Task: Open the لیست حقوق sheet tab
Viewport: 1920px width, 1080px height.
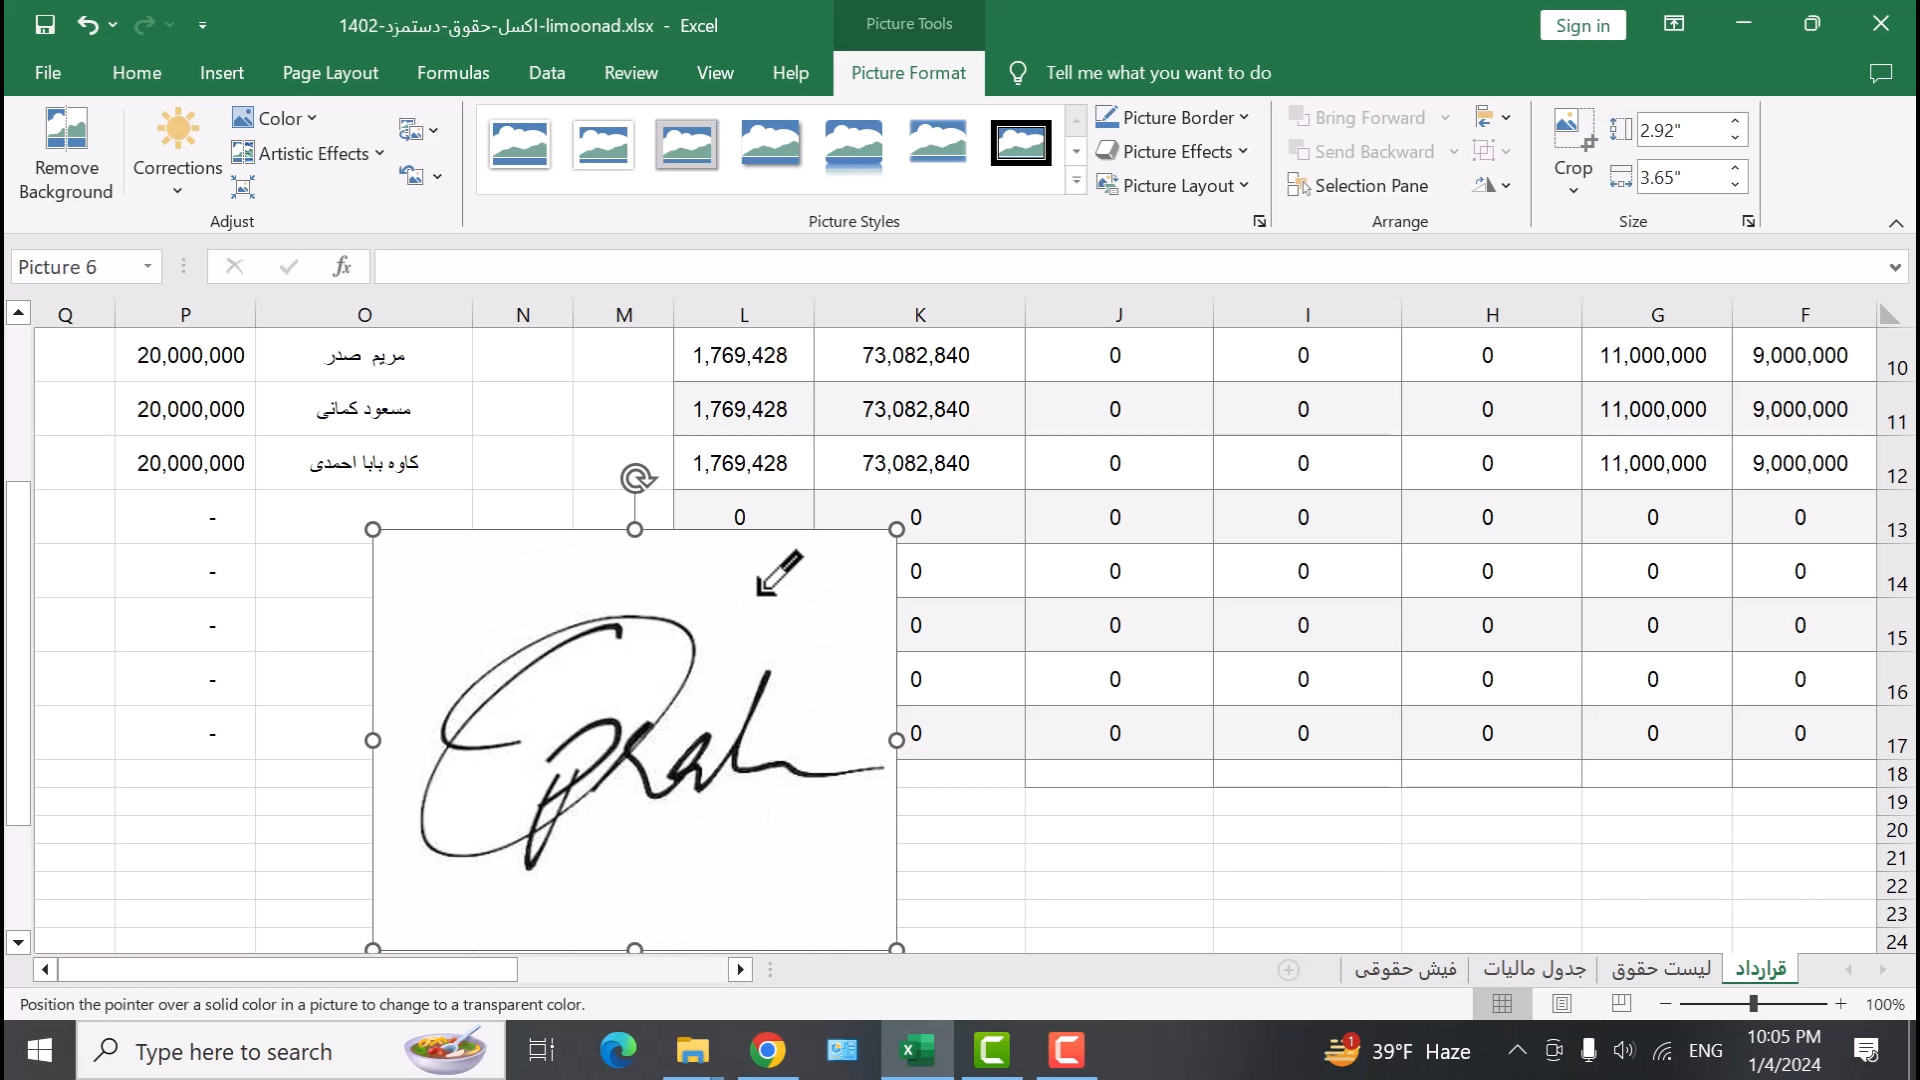Action: 1661,969
